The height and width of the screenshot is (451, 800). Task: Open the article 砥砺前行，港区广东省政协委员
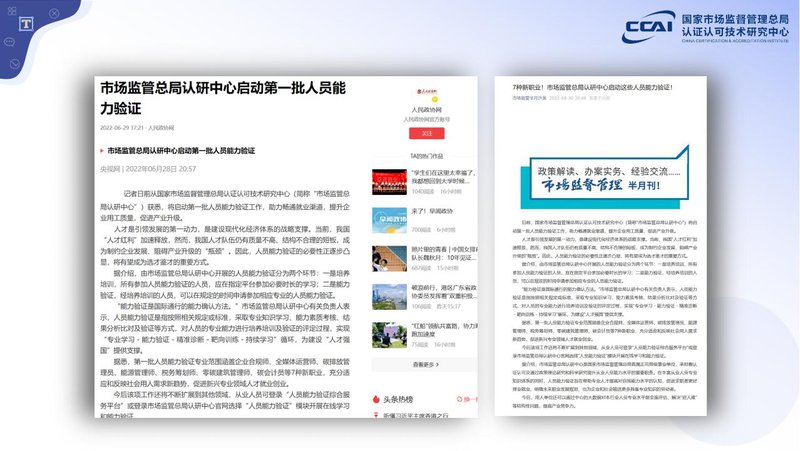[x=444, y=292]
